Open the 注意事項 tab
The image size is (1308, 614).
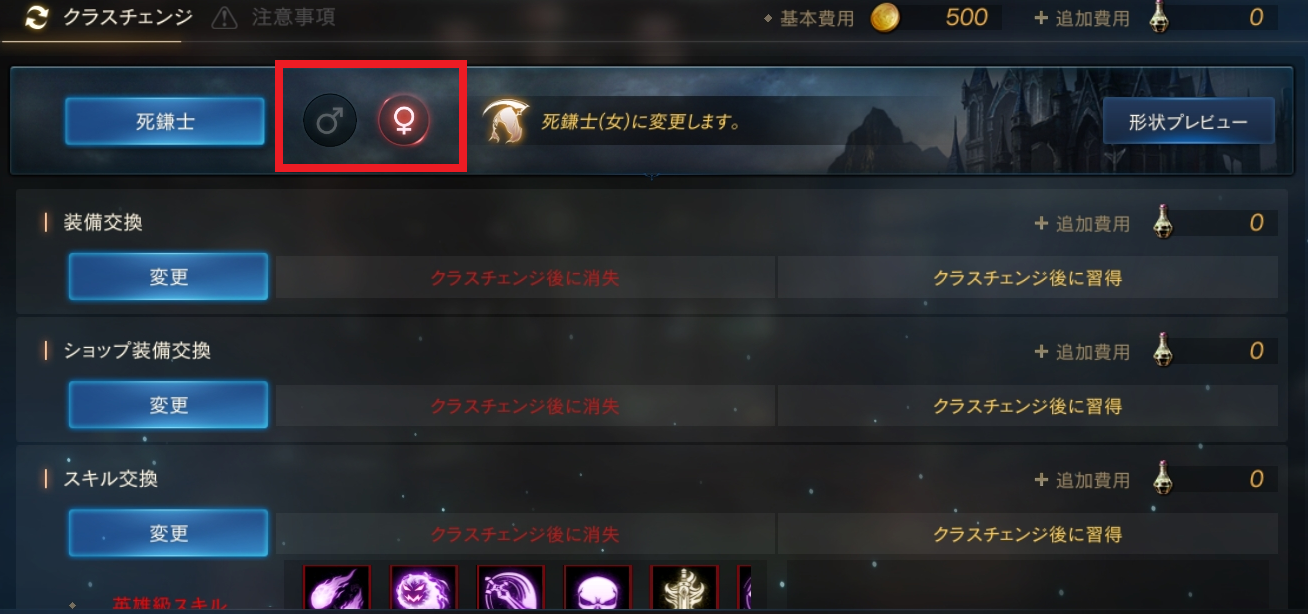(x=274, y=17)
